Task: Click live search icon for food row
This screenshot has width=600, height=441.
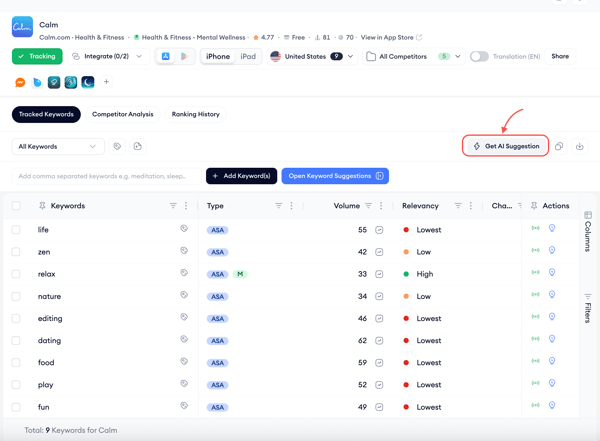Action: tap(535, 361)
